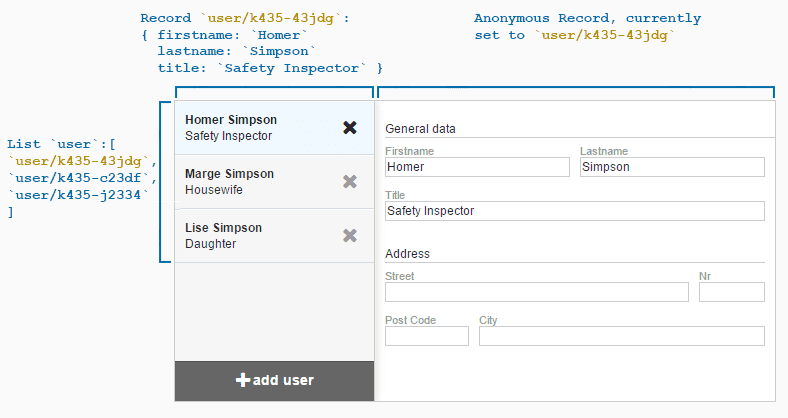This screenshot has height=418, width=788.
Task: Click the Housewife subtitle under Marge
Action: click(214, 190)
